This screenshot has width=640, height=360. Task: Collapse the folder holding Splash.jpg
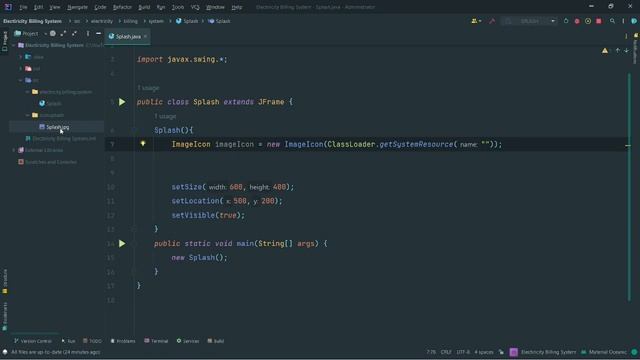(x=27, y=116)
